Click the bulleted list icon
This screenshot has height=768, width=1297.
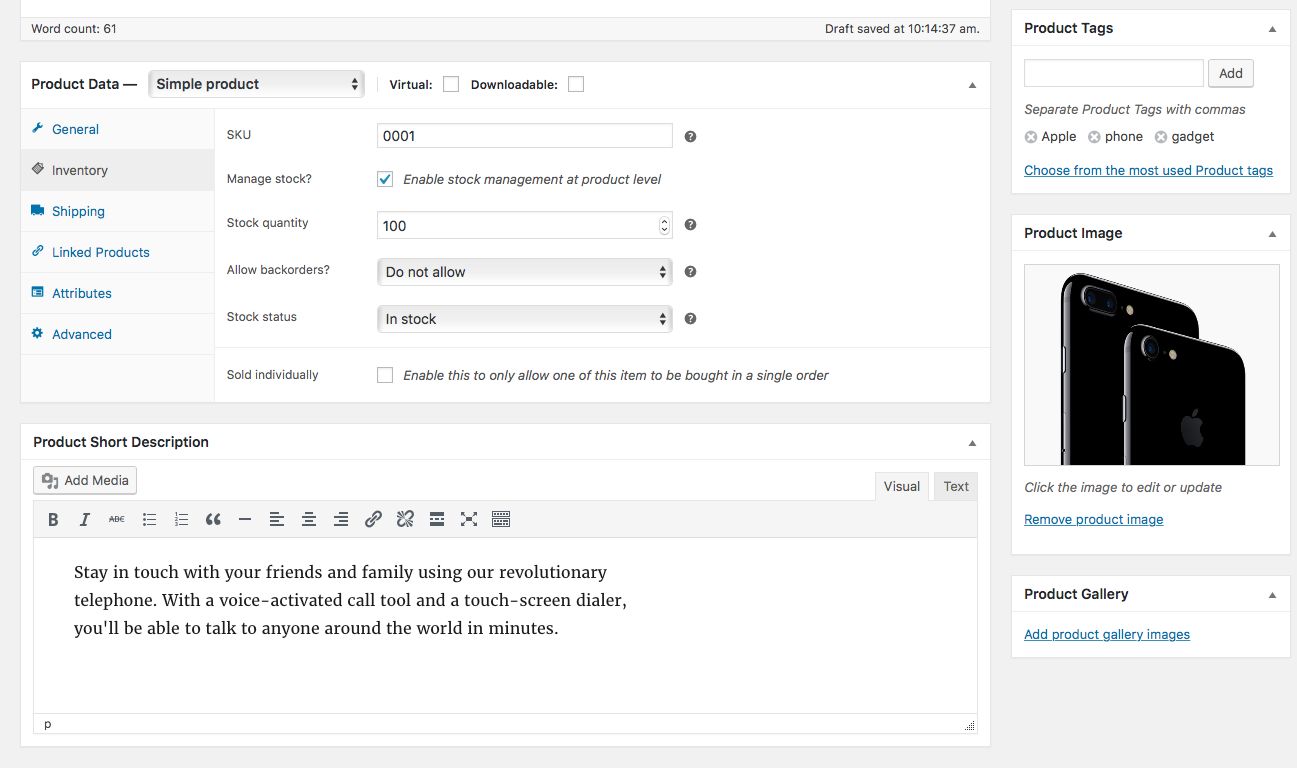pyautogui.click(x=149, y=519)
